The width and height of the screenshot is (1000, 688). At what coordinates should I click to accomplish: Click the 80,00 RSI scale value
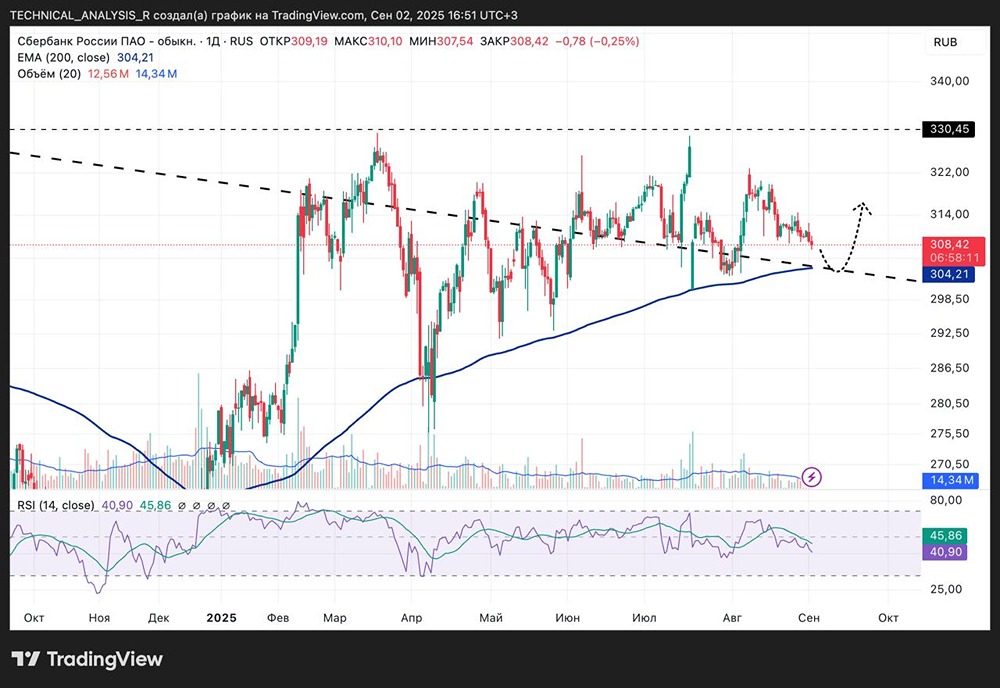tap(946, 501)
